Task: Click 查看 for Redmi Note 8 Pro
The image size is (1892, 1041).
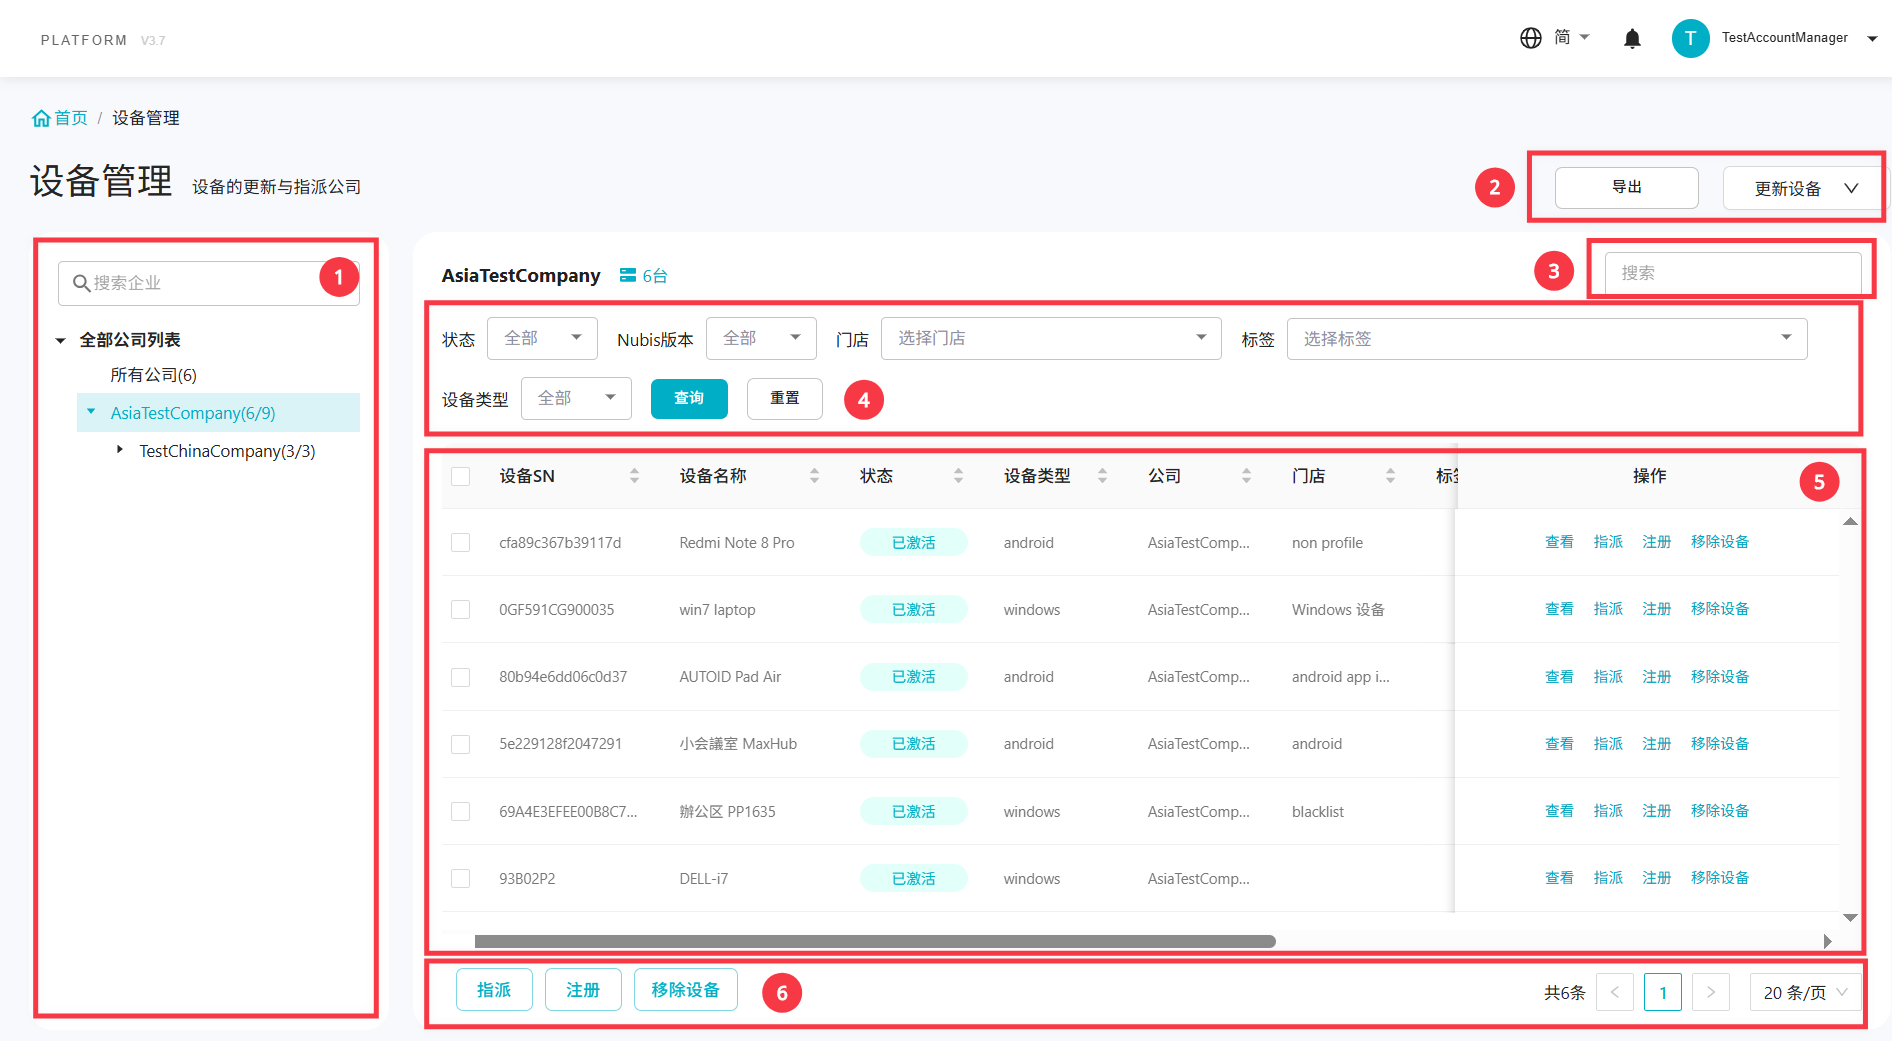Action: point(1559,542)
